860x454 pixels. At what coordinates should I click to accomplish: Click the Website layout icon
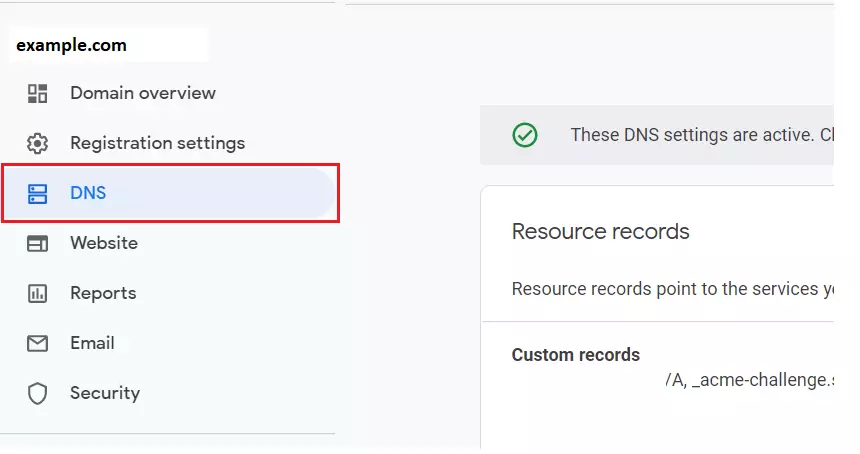click(37, 243)
